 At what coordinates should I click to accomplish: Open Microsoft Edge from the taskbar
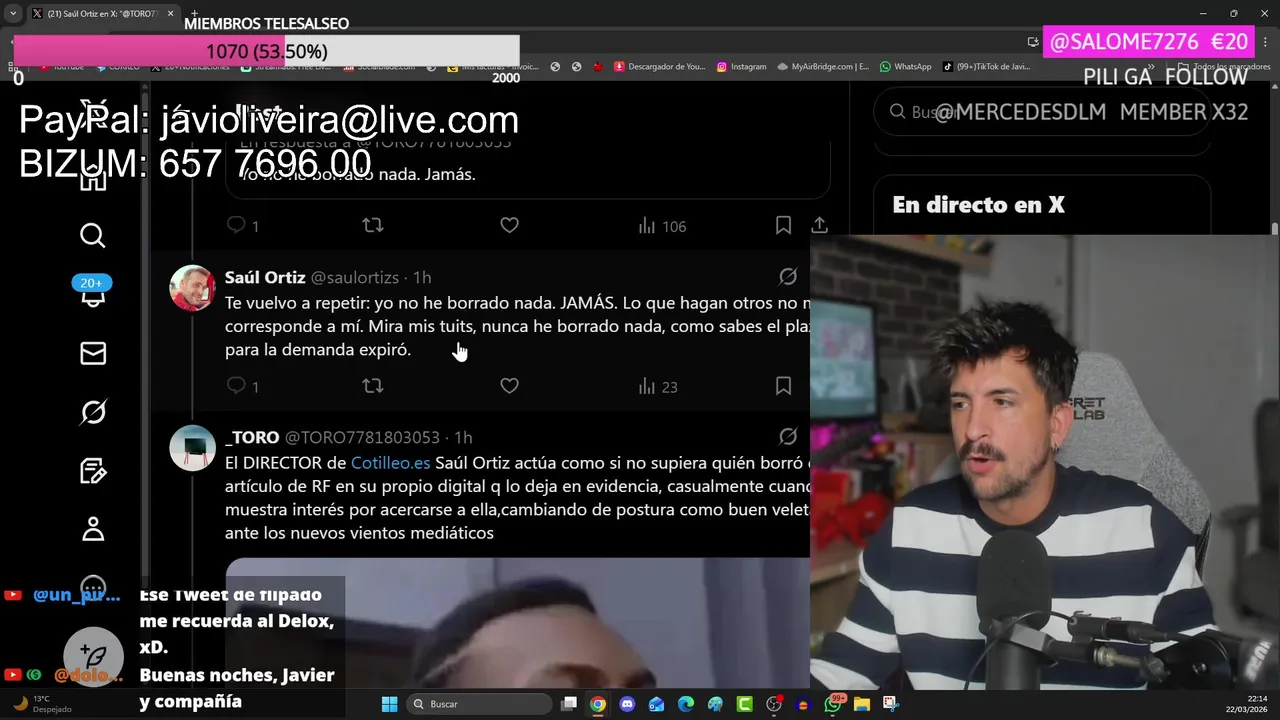tap(686, 704)
